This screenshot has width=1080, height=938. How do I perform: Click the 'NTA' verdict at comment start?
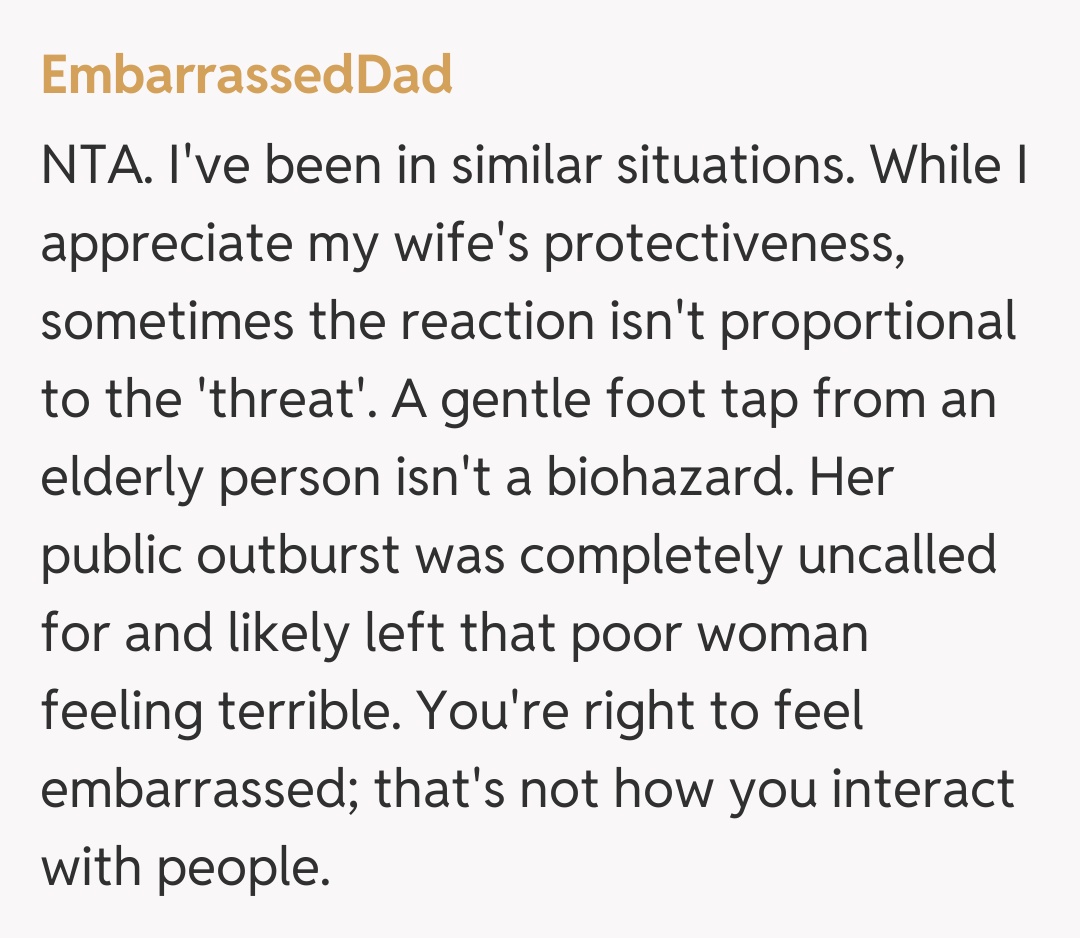click(91, 167)
